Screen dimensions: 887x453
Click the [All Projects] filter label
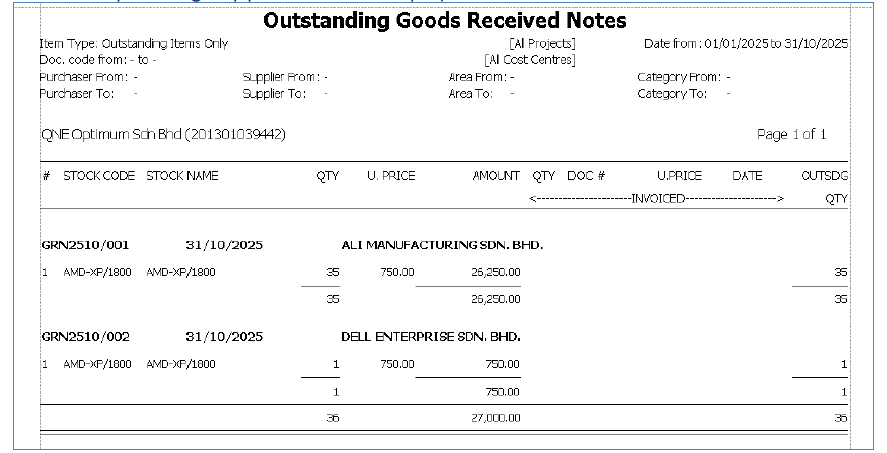pyautogui.click(x=542, y=44)
